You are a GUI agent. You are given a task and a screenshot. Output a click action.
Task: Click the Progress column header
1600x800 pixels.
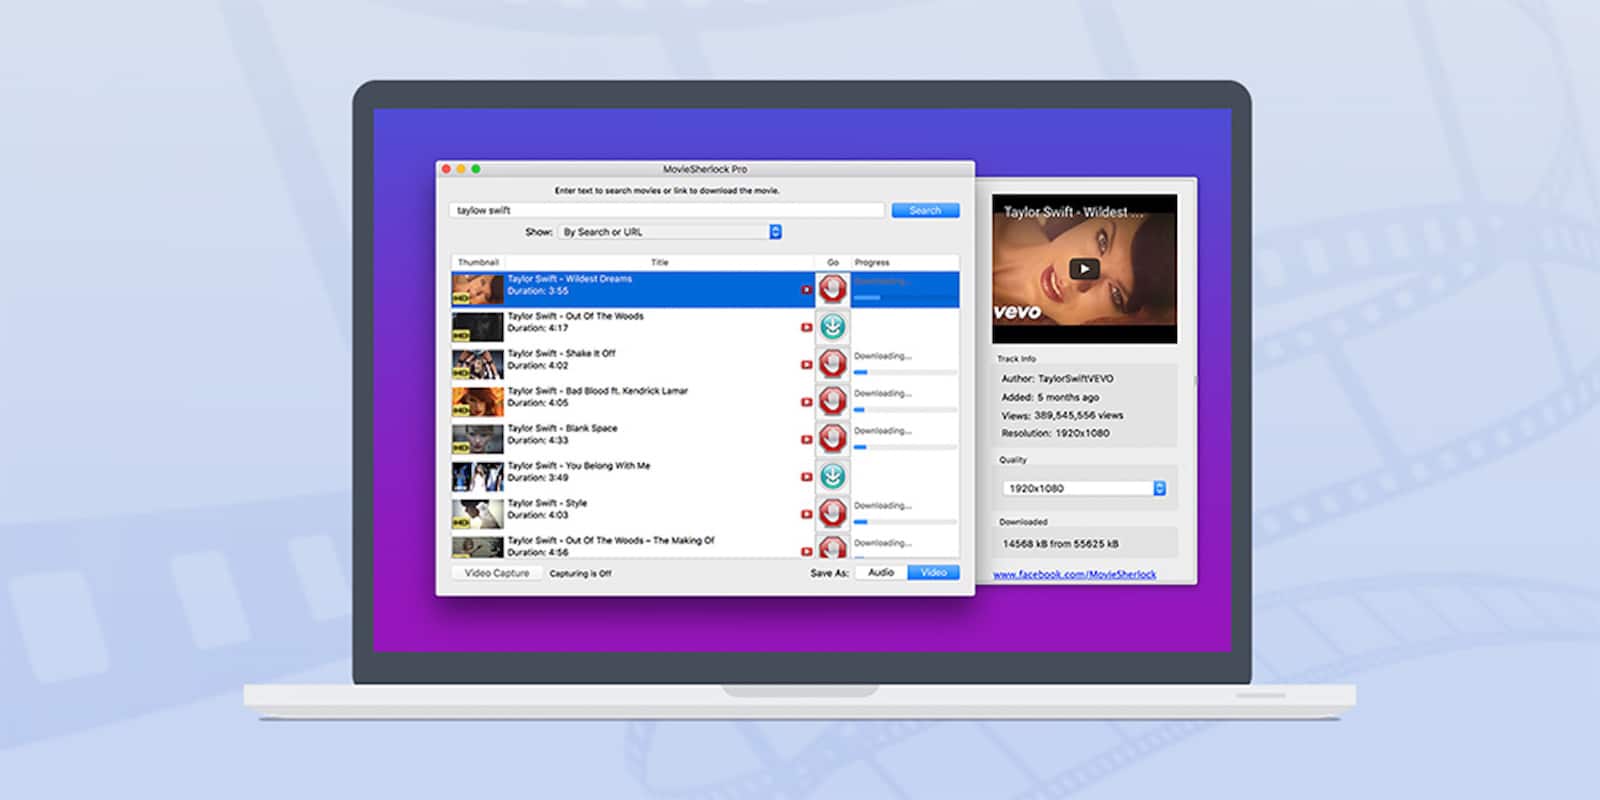click(x=872, y=262)
